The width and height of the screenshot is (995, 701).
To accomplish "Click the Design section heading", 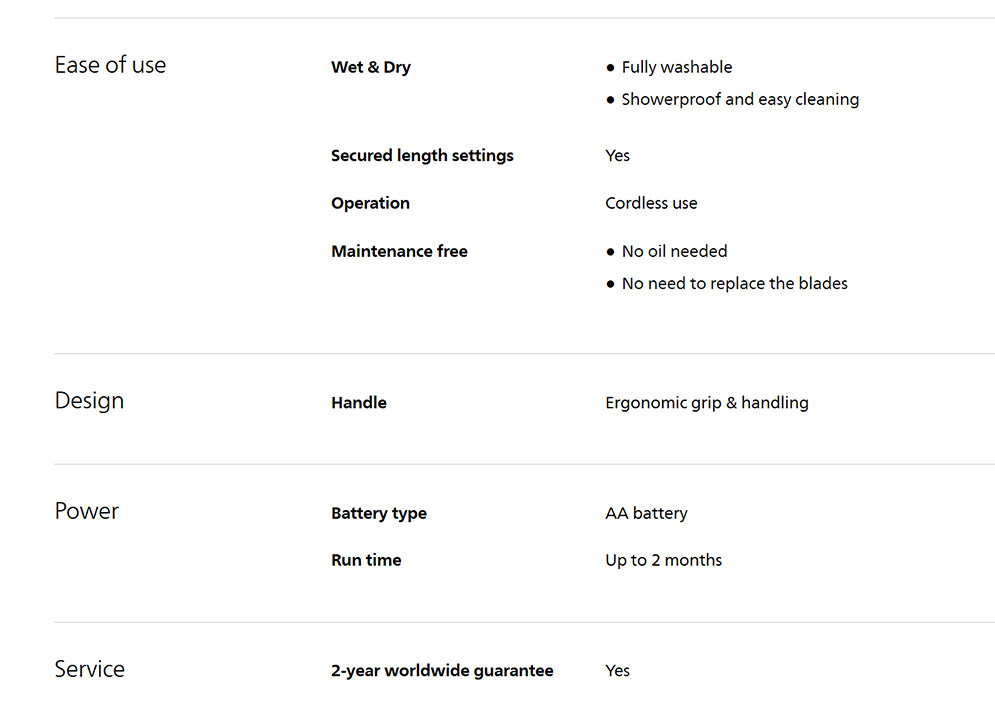I will (x=89, y=401).
